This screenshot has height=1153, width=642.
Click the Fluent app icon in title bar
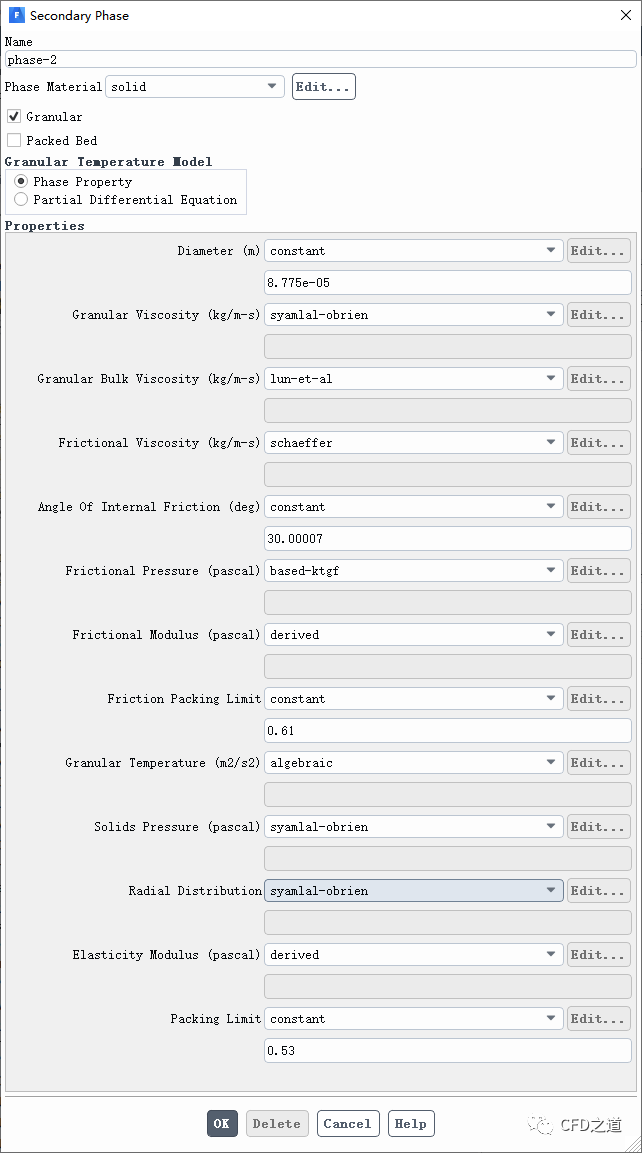tap(16, 16)
